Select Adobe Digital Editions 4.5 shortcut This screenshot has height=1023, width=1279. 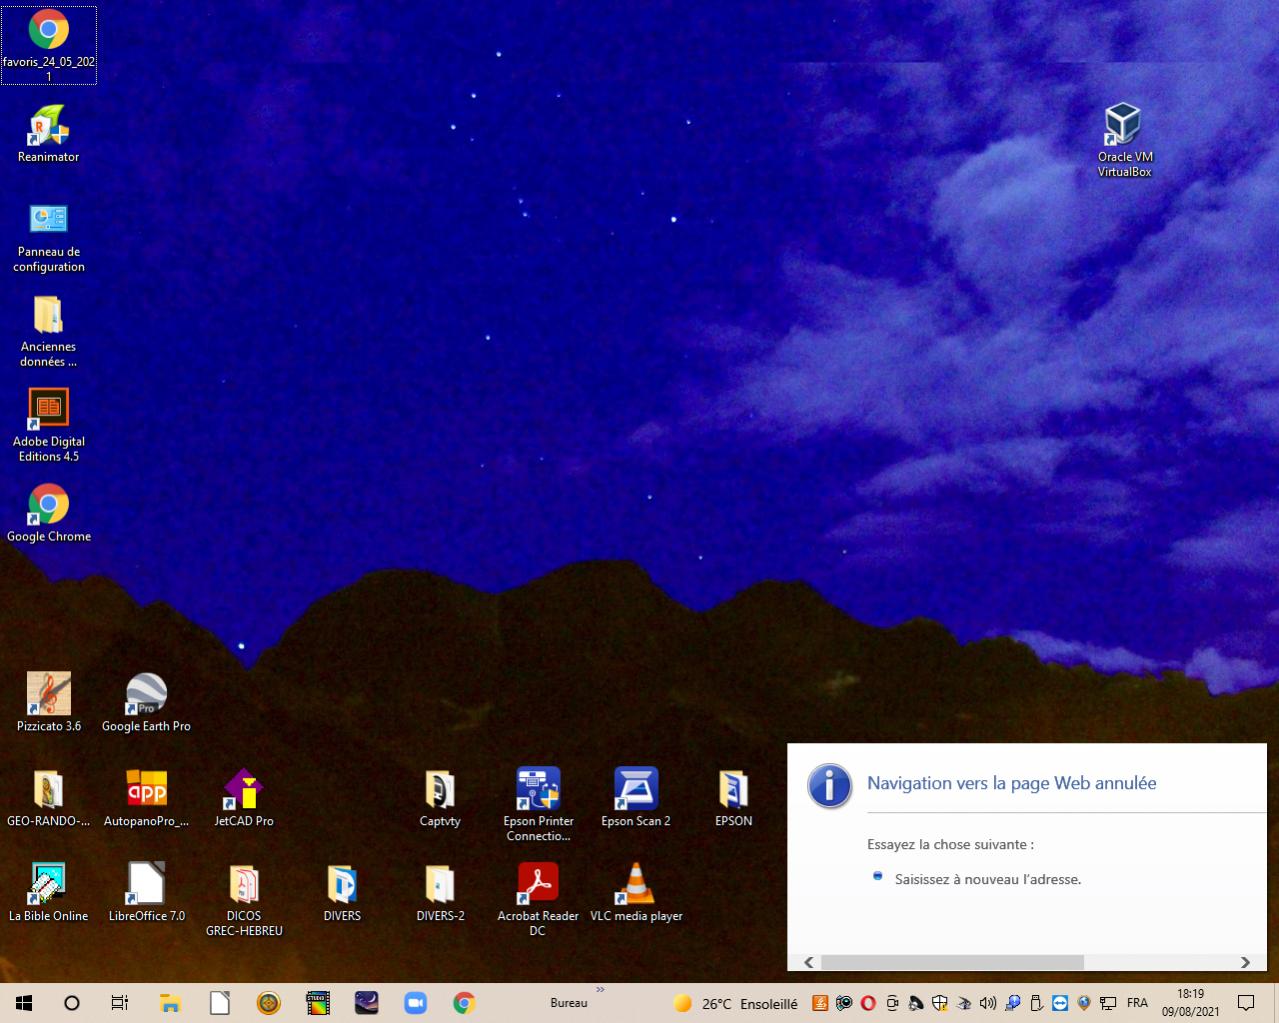point(48,426)
